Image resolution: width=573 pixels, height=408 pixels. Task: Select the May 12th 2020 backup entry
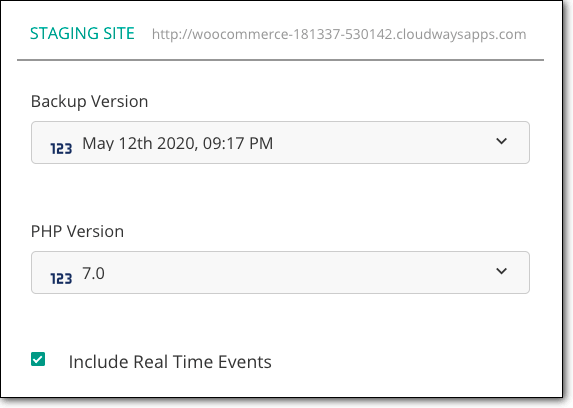178,143
